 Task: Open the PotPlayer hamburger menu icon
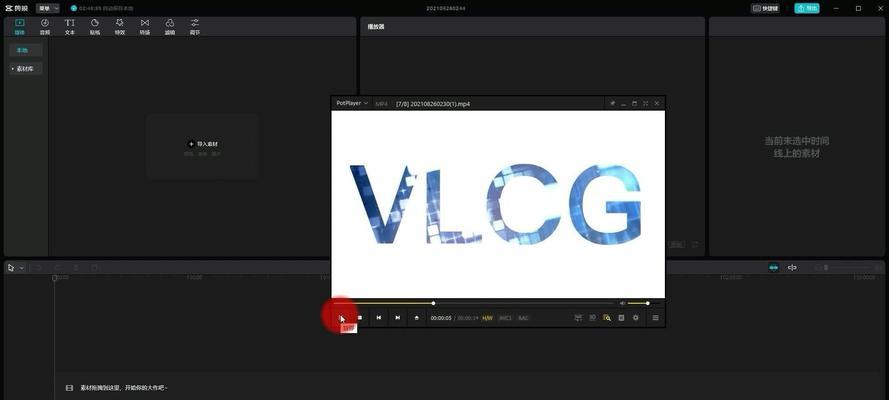[x=655, y=318]
